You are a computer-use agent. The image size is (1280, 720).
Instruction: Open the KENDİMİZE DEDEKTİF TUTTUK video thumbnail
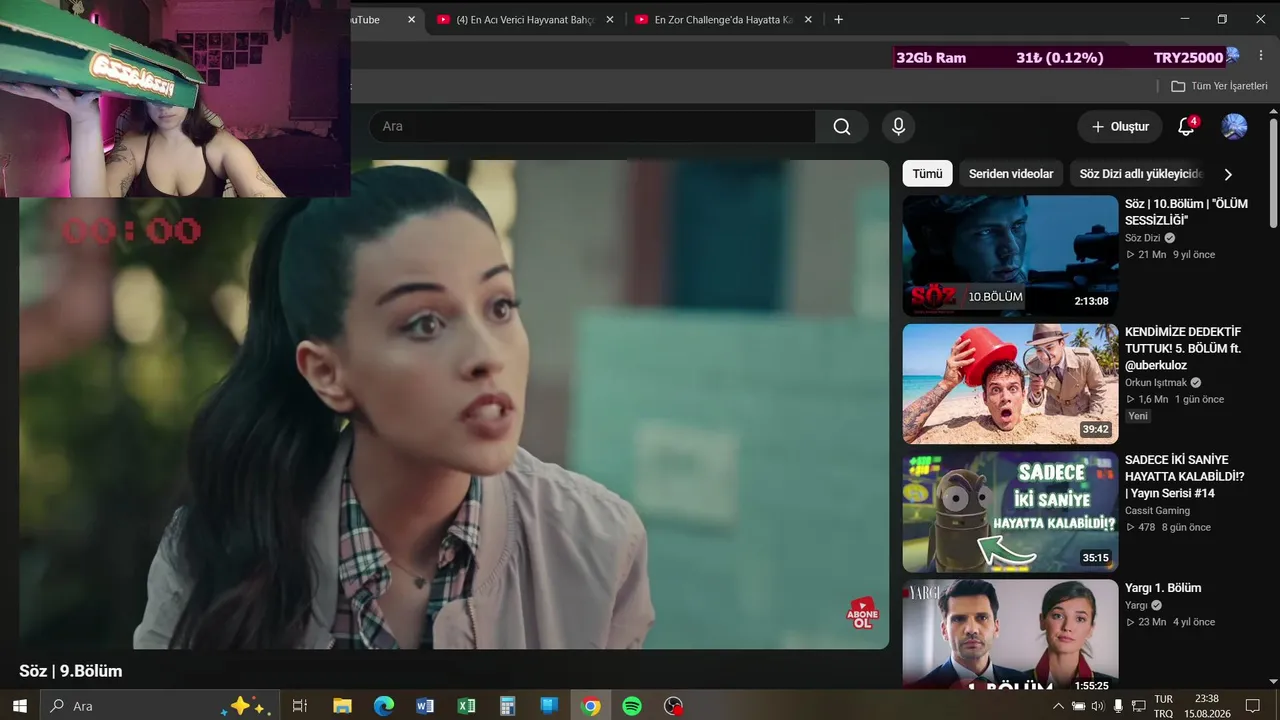pyautogui.click(x=1010, y=383)
